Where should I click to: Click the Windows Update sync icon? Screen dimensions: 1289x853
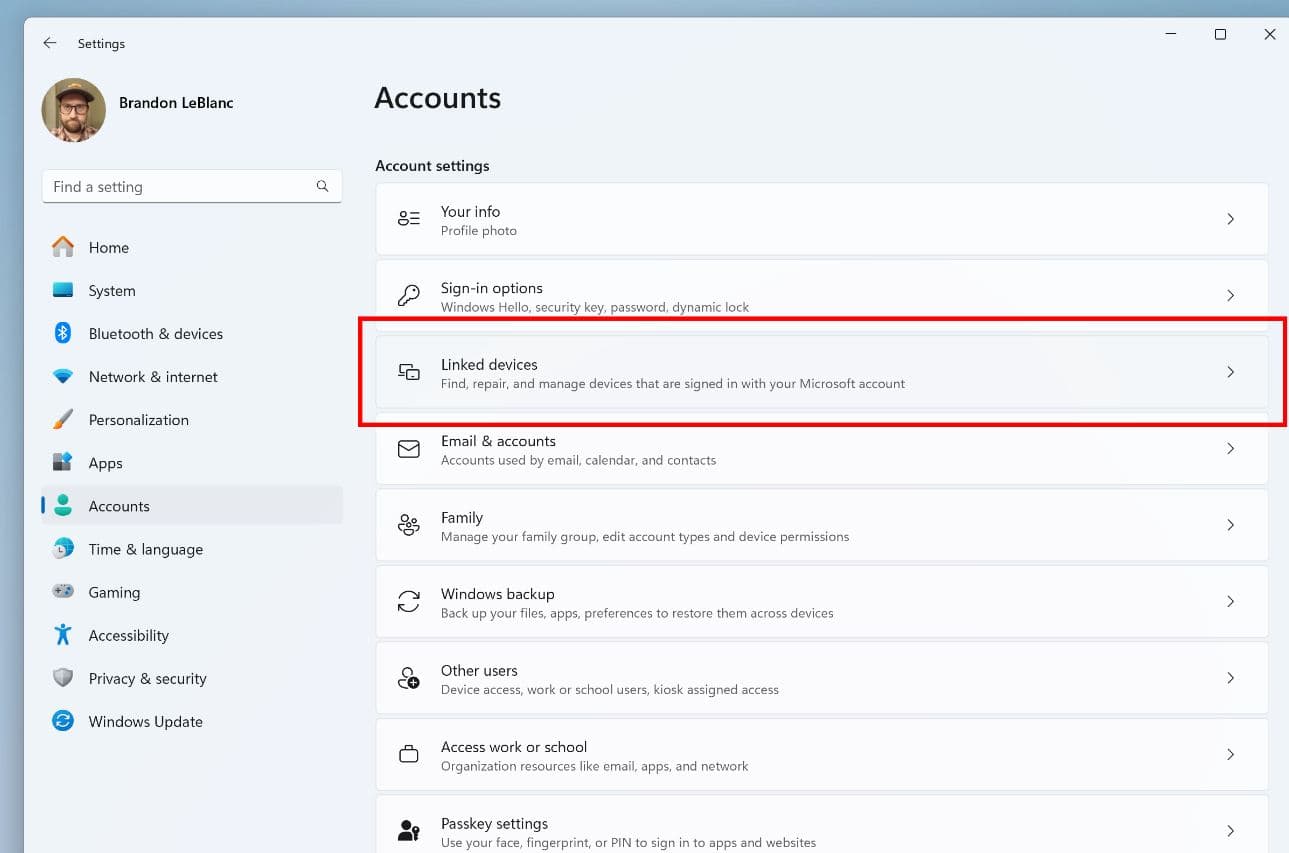pyautogui.click(x=63, y=721)
